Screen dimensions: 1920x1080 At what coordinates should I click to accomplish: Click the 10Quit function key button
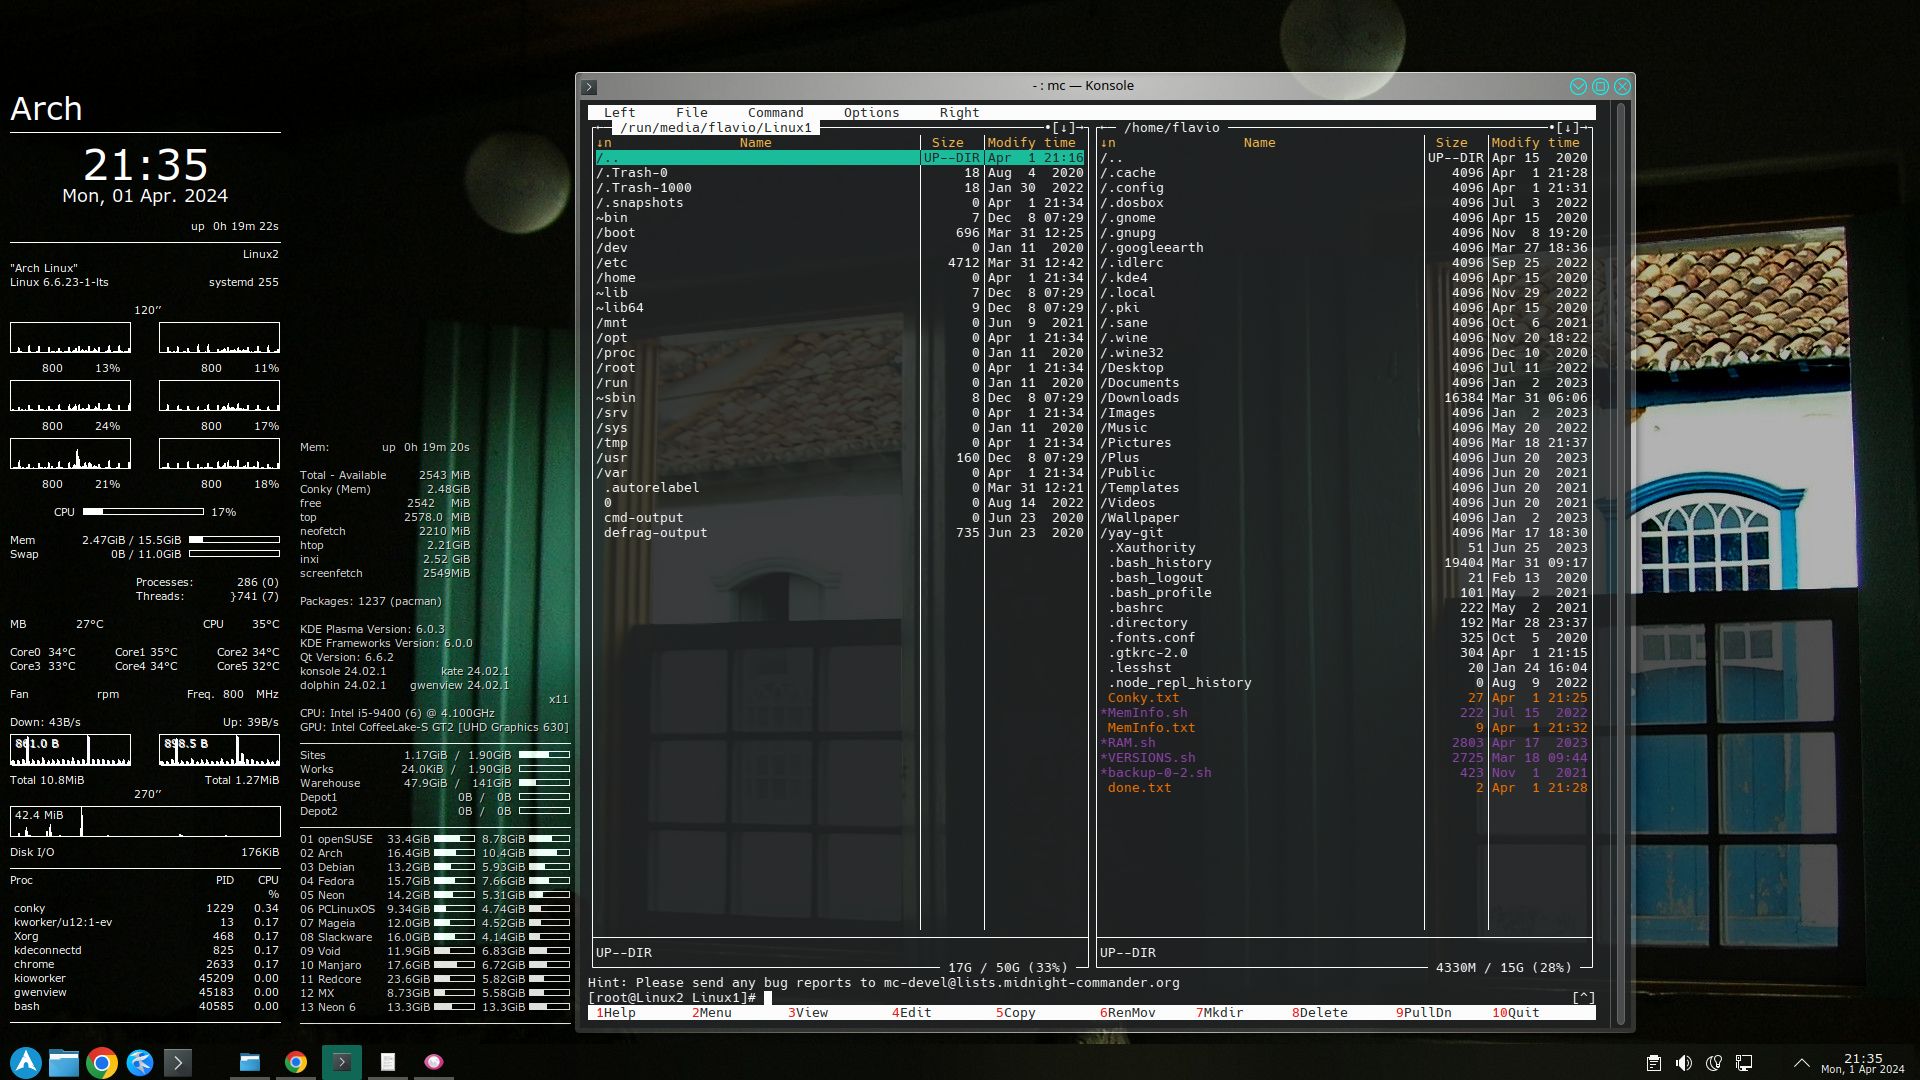click(x=1516, y=1013)
